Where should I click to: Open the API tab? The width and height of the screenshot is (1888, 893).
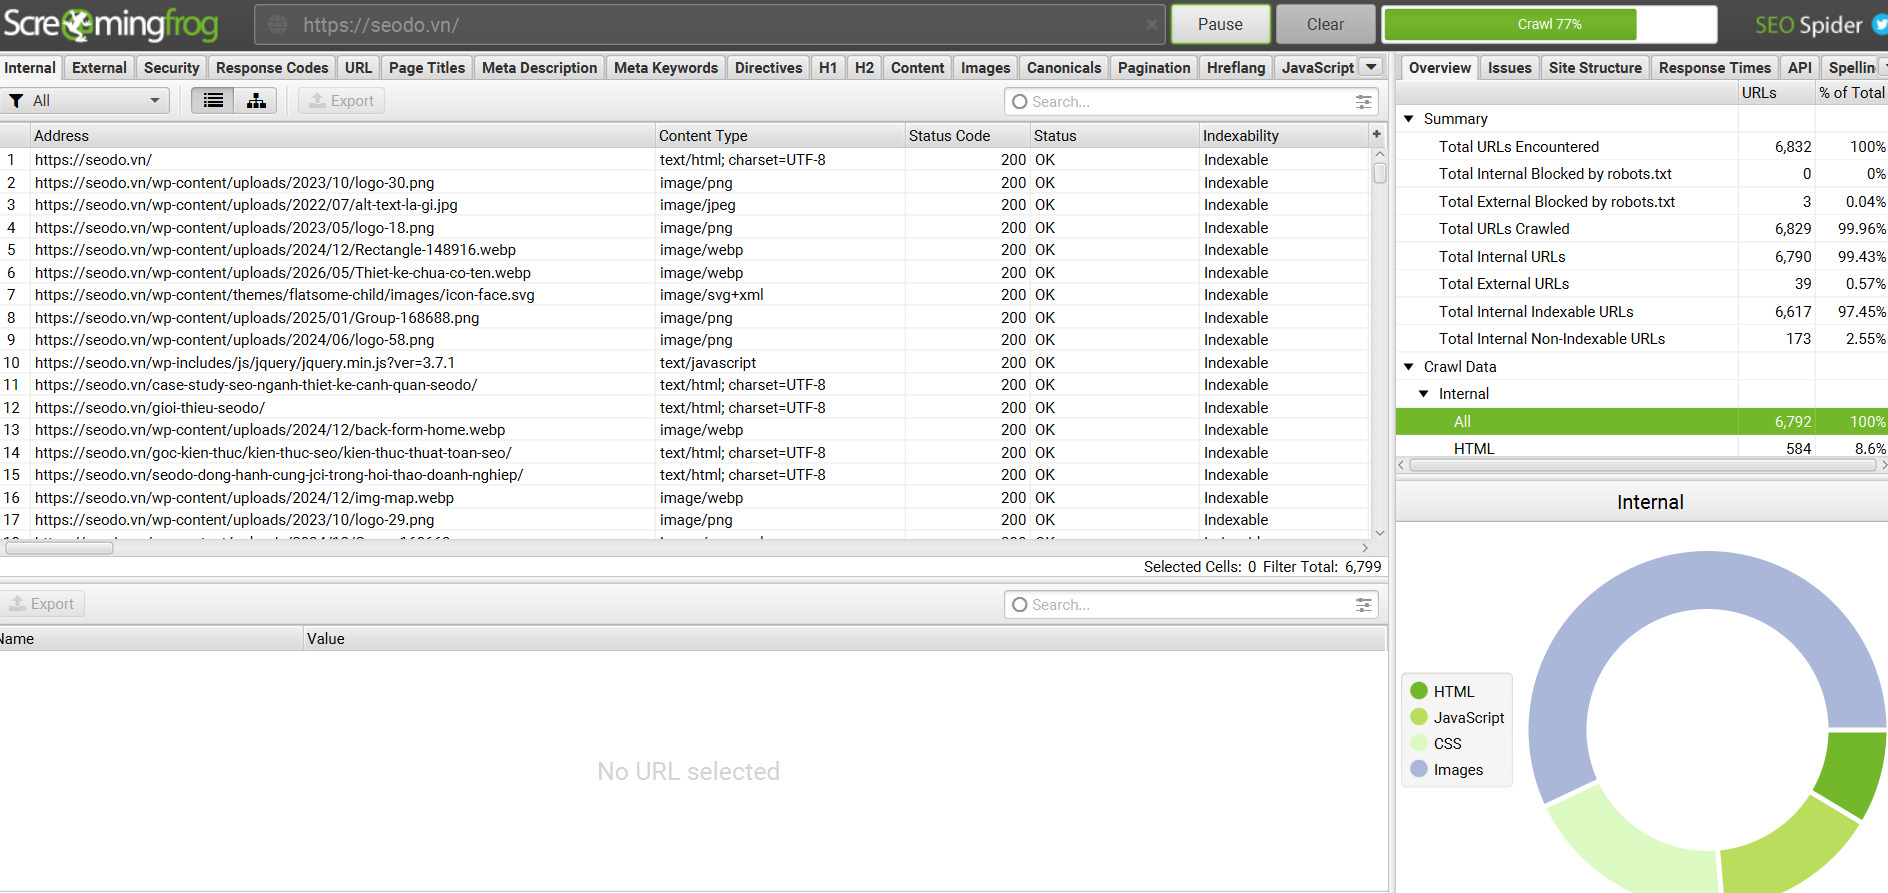(1799, 68)
